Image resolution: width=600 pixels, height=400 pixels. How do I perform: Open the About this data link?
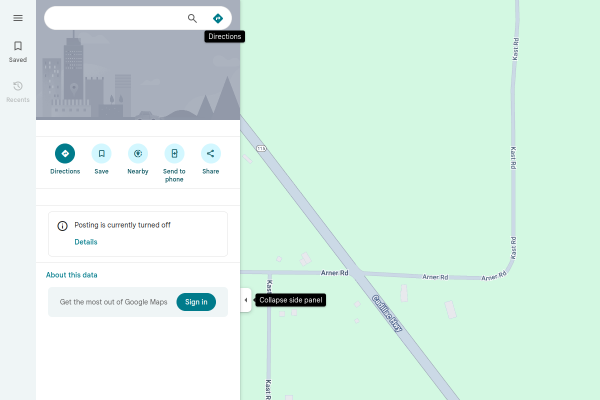point(72,275)
